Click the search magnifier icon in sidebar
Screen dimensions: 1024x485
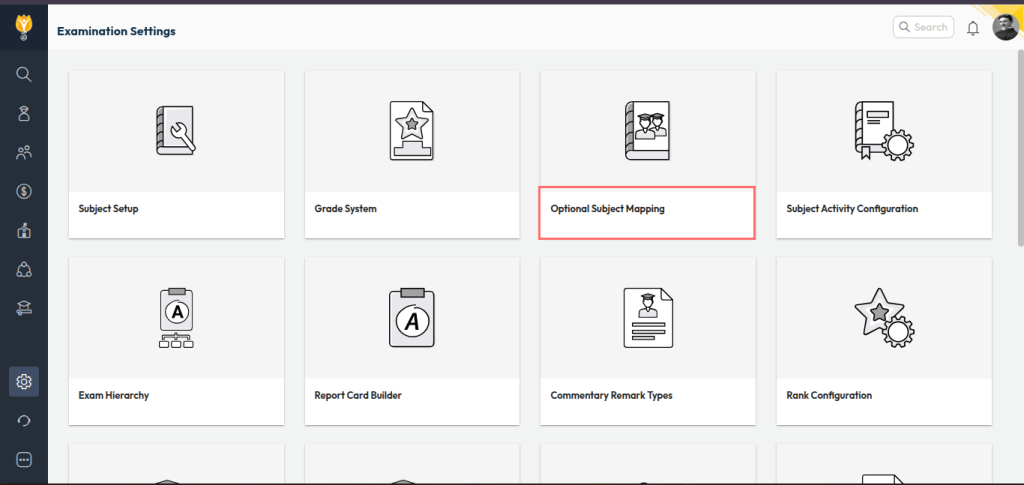click(24, 74)
